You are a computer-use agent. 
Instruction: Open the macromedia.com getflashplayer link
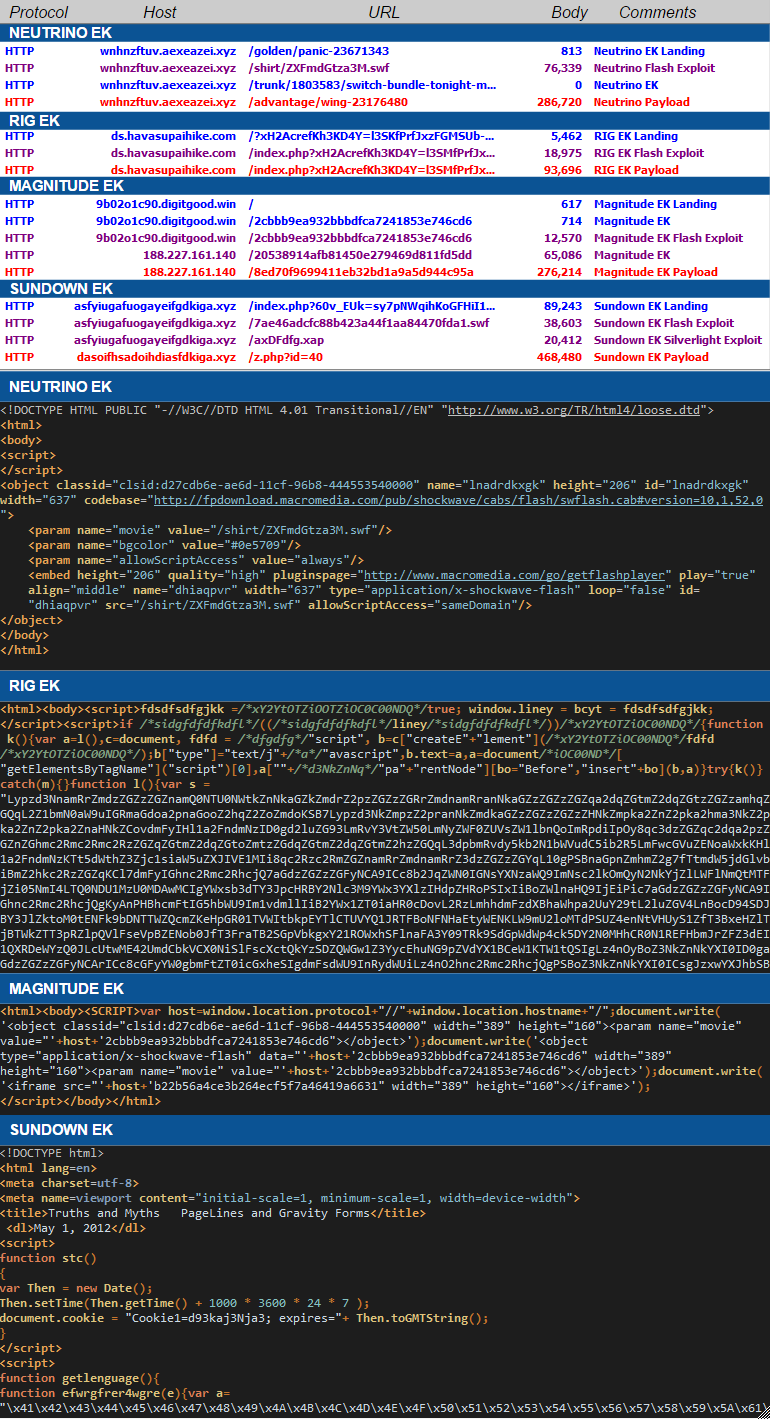[x=514, y=576]
